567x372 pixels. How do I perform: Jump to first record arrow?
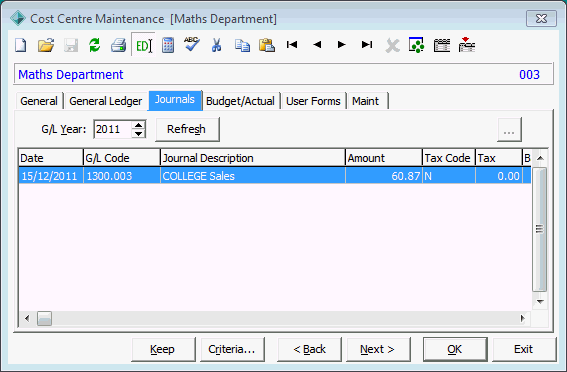tap(292, 44)
